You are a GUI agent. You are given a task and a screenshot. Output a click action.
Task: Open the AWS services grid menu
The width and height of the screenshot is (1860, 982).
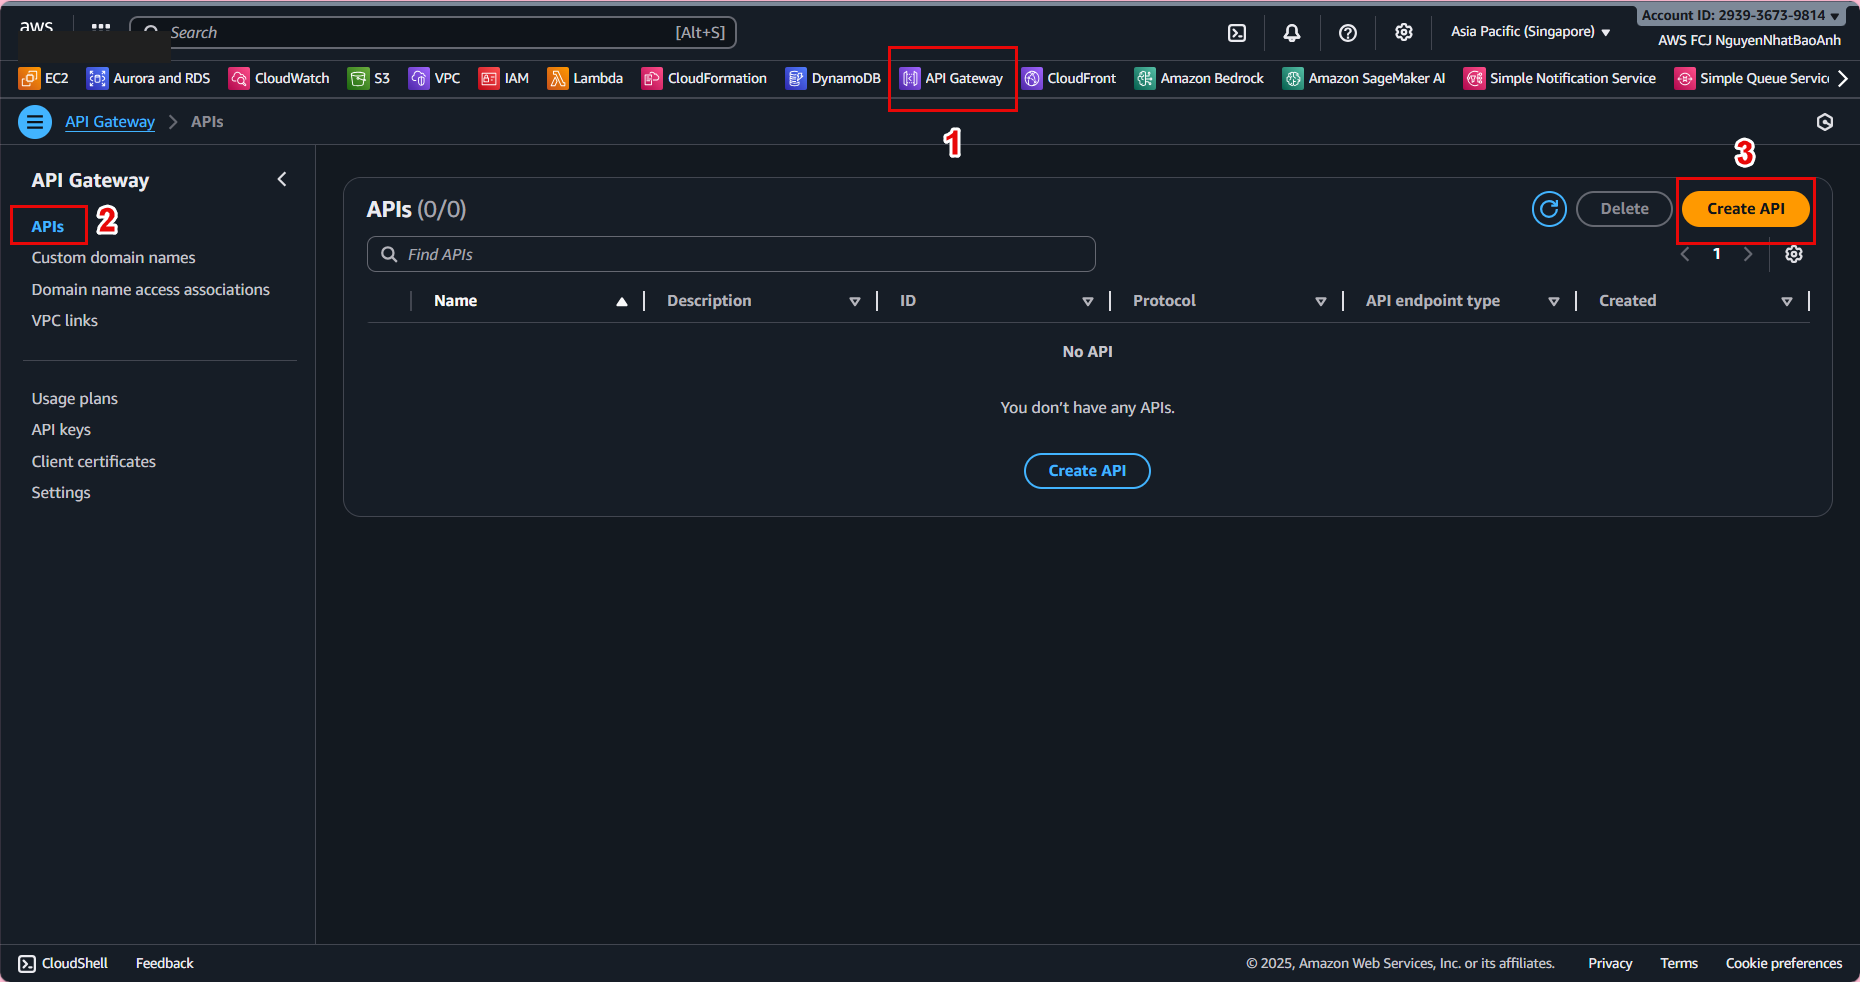tap(101, 28)
